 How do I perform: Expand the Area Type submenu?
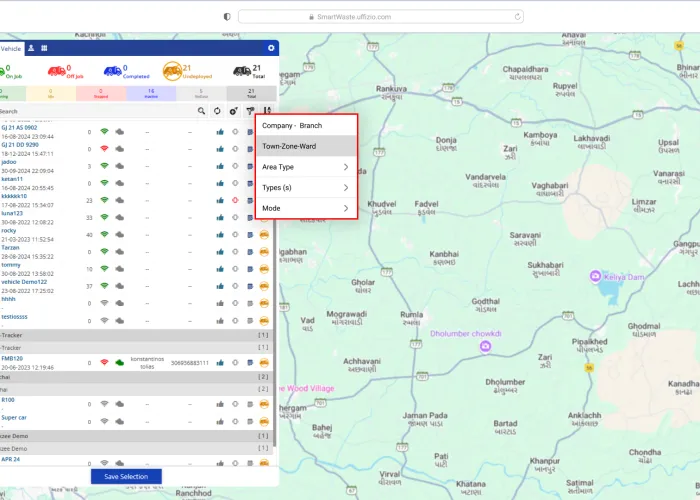pos(306,167)
